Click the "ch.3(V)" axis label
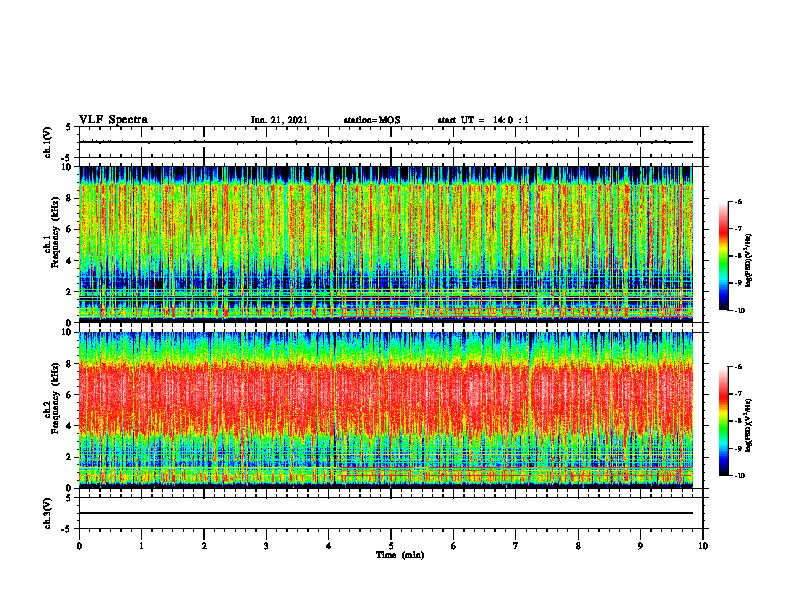The height and width of the screenshot is (612, 792). [48, 513]
